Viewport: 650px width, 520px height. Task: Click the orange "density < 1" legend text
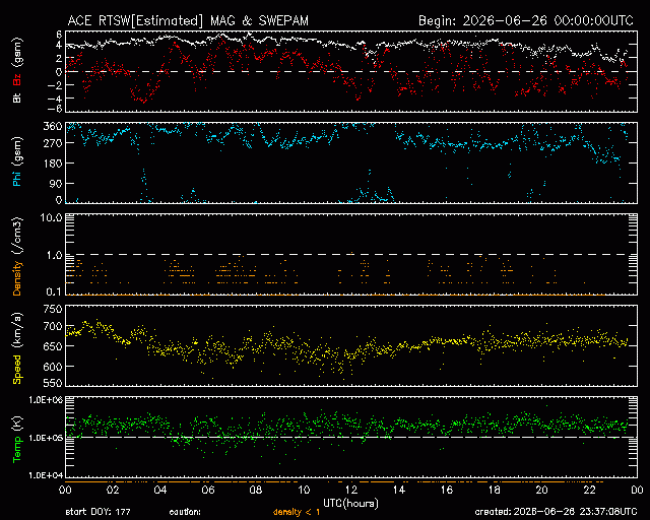pos(296,513)
